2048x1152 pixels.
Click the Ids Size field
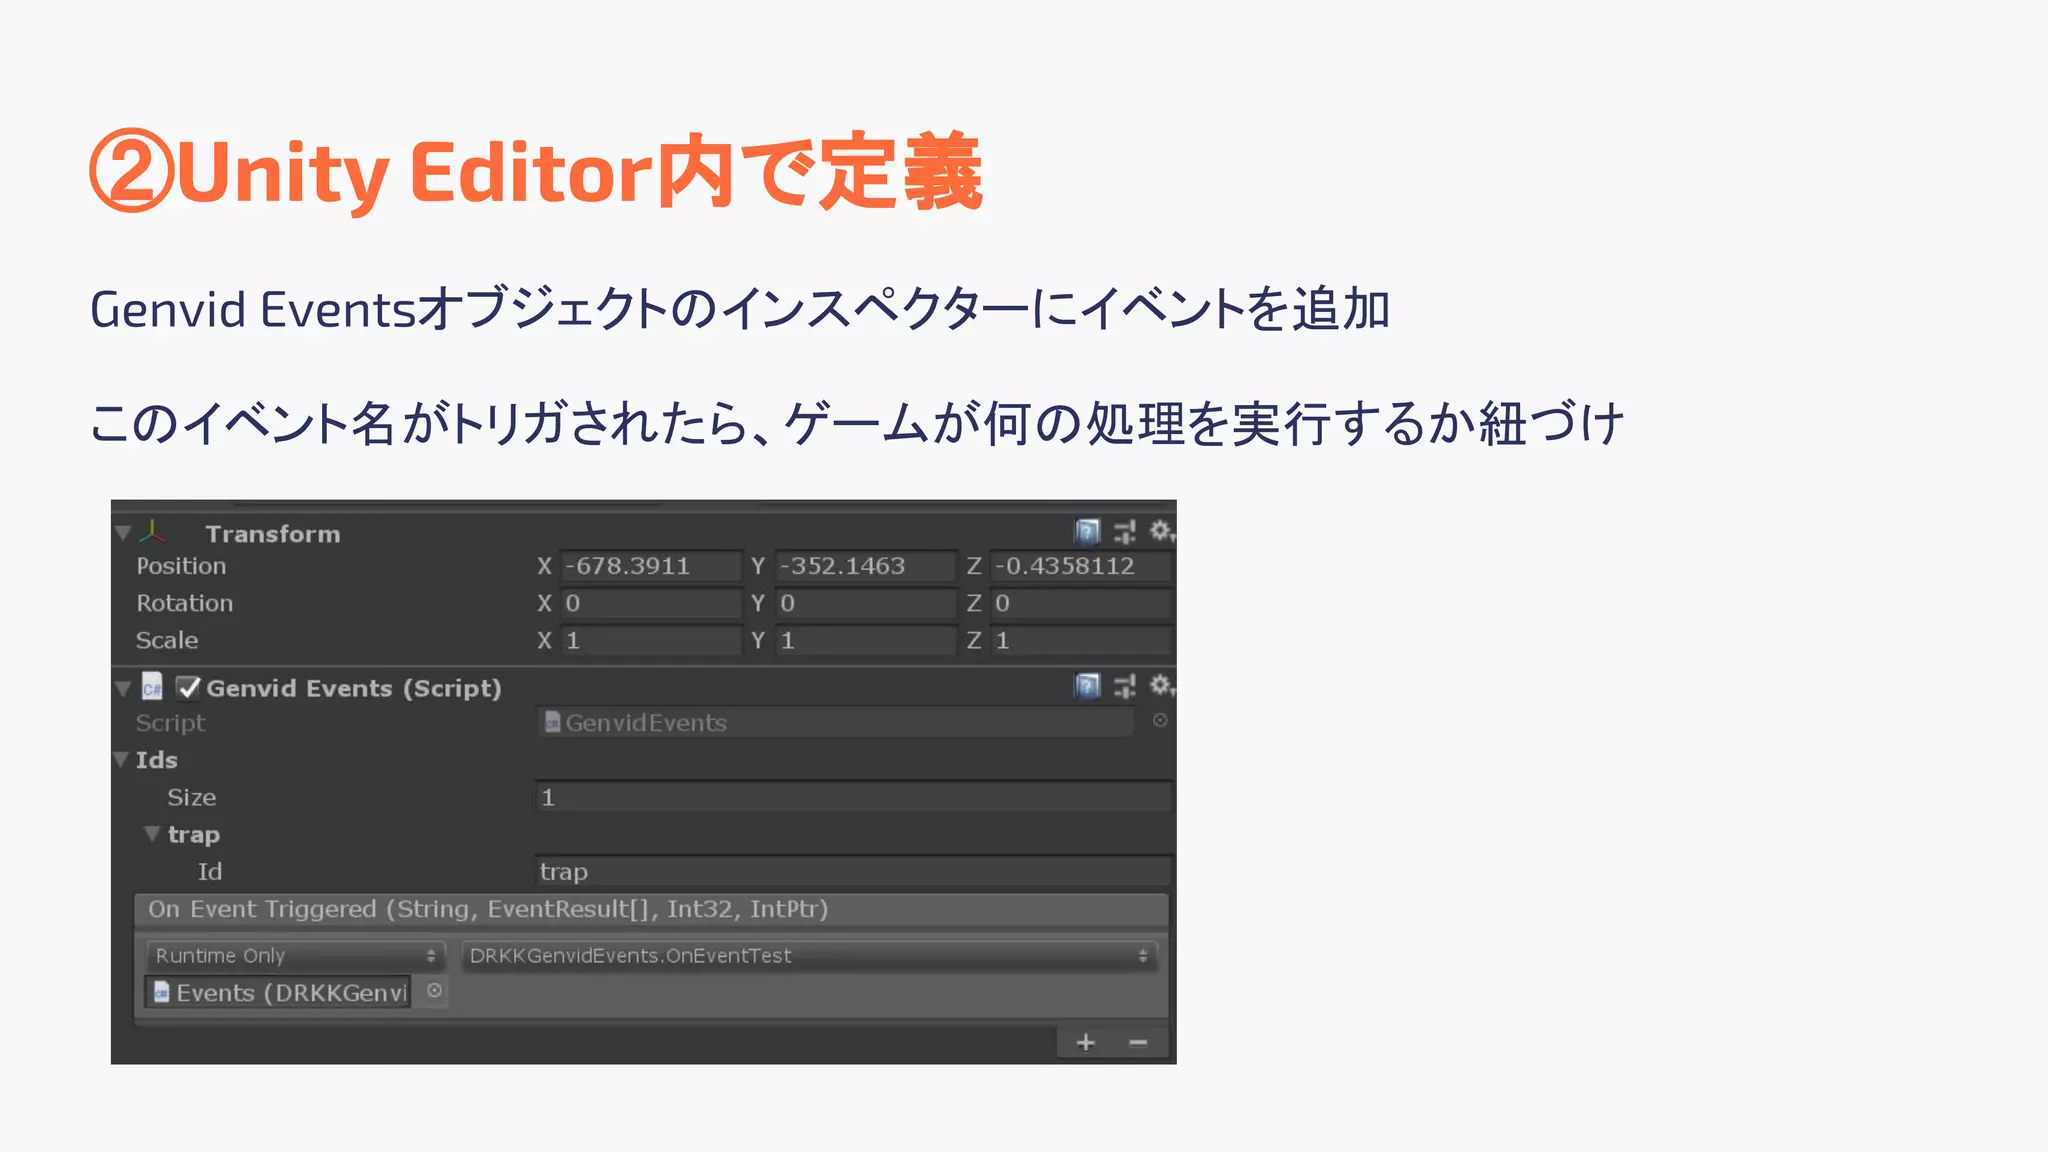853,797
